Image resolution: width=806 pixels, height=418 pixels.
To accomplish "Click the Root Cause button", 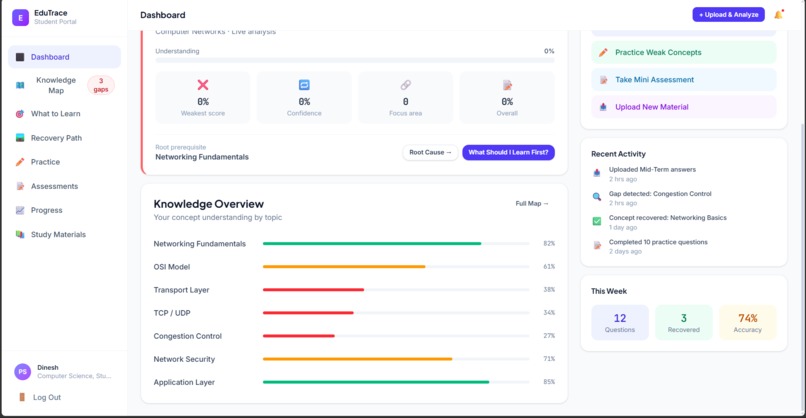I will pos(430,152).
